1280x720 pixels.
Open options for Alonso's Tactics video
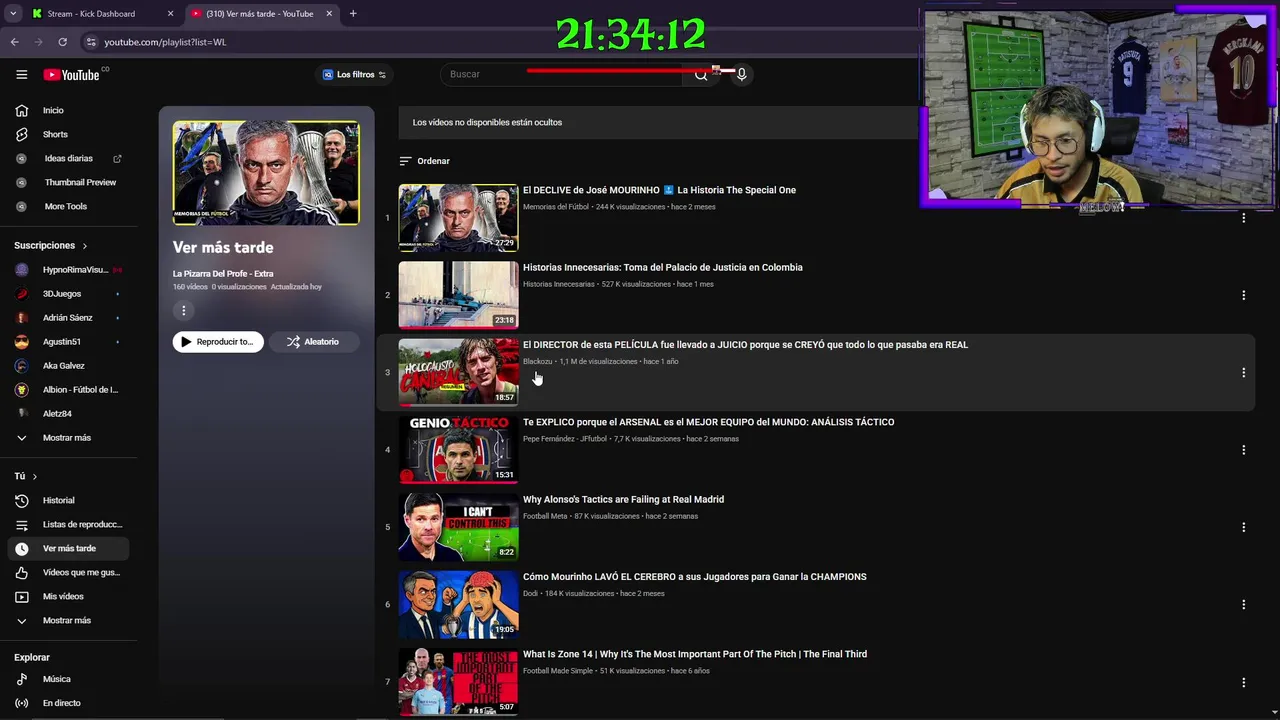click(1243, 527)
